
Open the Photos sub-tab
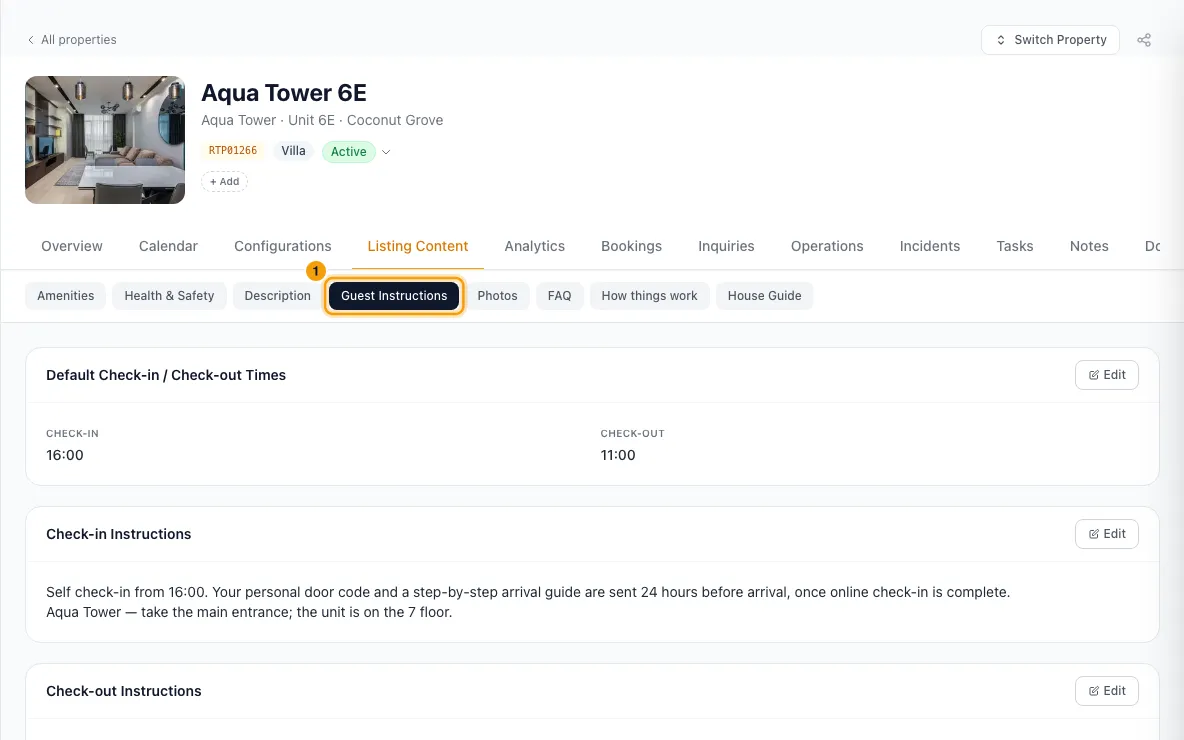click(x=497, y=296)
